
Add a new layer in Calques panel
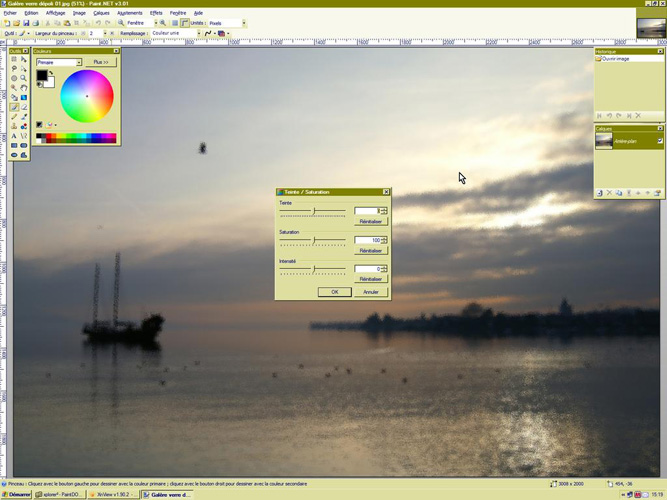point(600,193)
